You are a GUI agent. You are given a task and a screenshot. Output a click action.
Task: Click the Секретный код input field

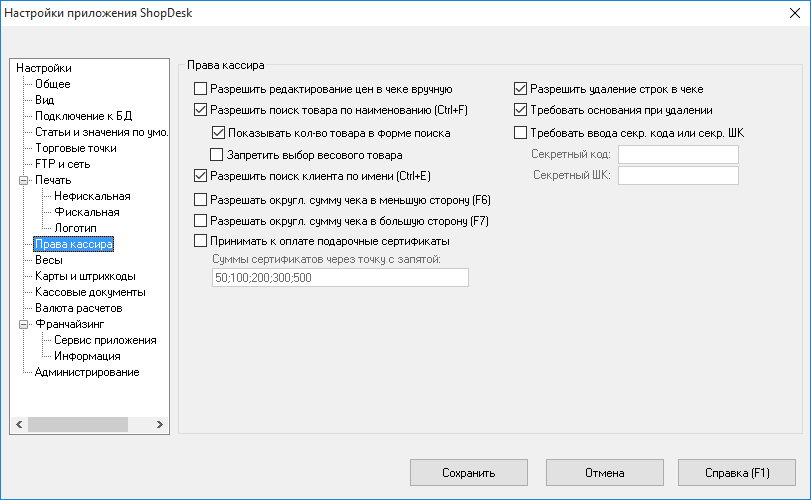click(678, 154)
